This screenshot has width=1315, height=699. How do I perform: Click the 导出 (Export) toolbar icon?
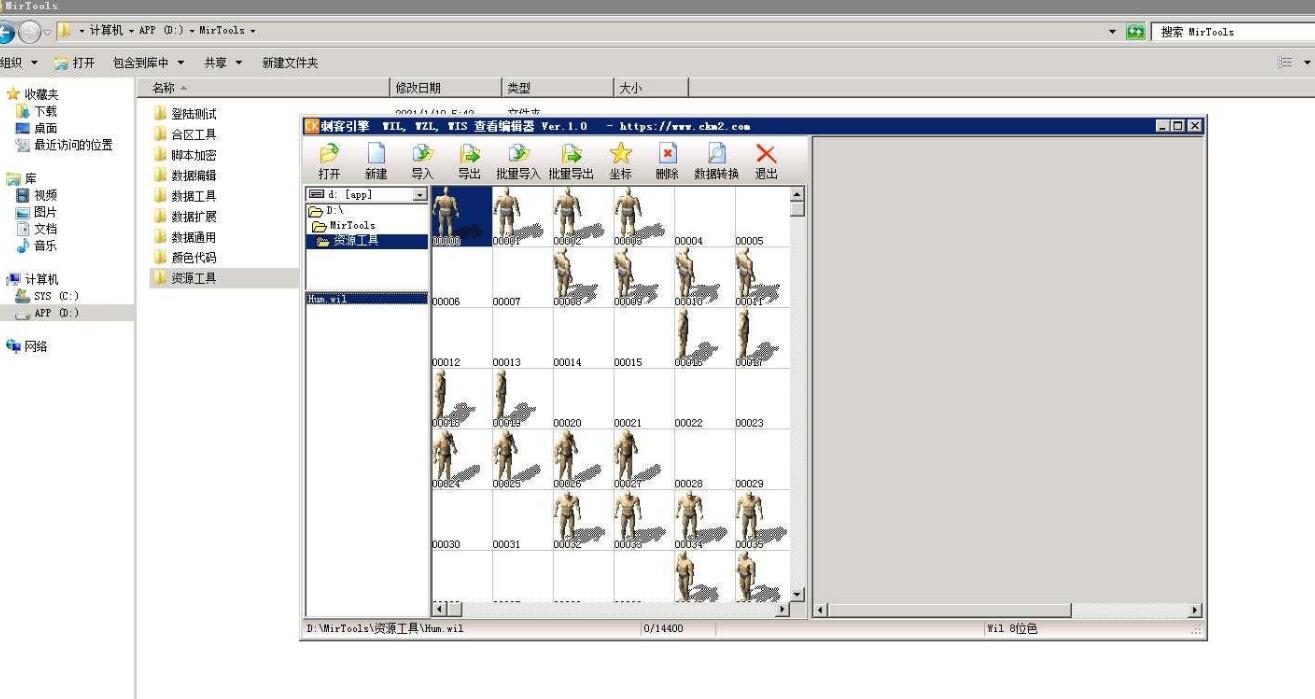tap(469, 154)
